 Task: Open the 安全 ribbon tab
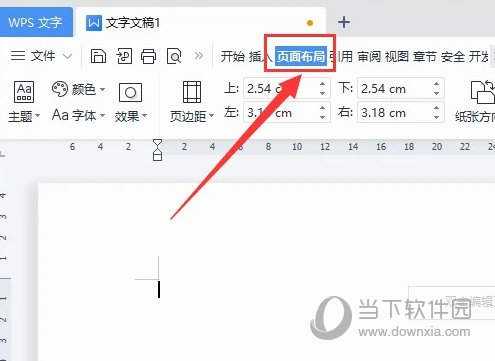click(x=453, y=56)
